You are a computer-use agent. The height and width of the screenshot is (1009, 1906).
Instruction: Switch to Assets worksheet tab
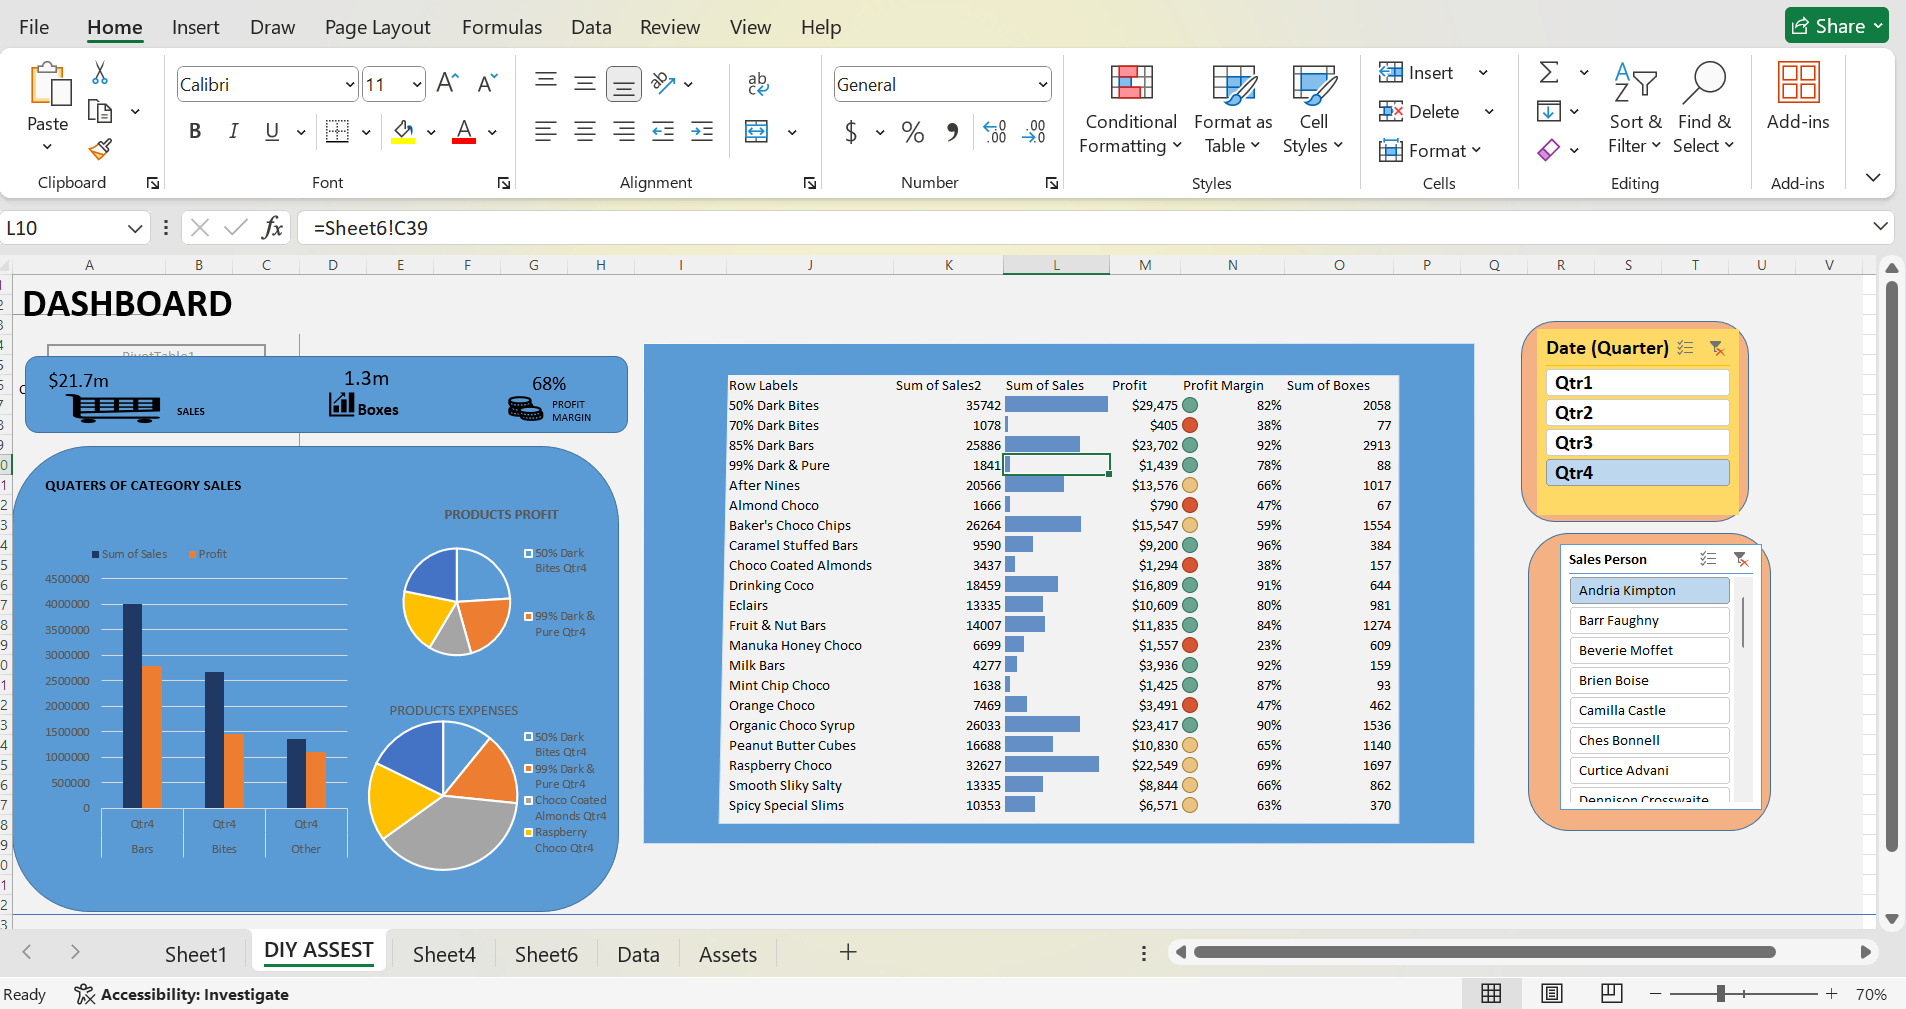click(728, 954)
